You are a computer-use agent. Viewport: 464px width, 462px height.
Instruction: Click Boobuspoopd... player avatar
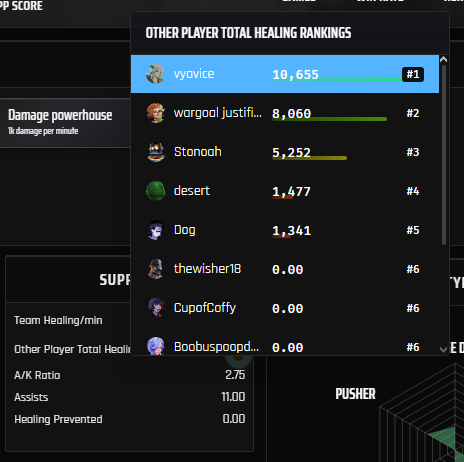click(x=156, y=346)
